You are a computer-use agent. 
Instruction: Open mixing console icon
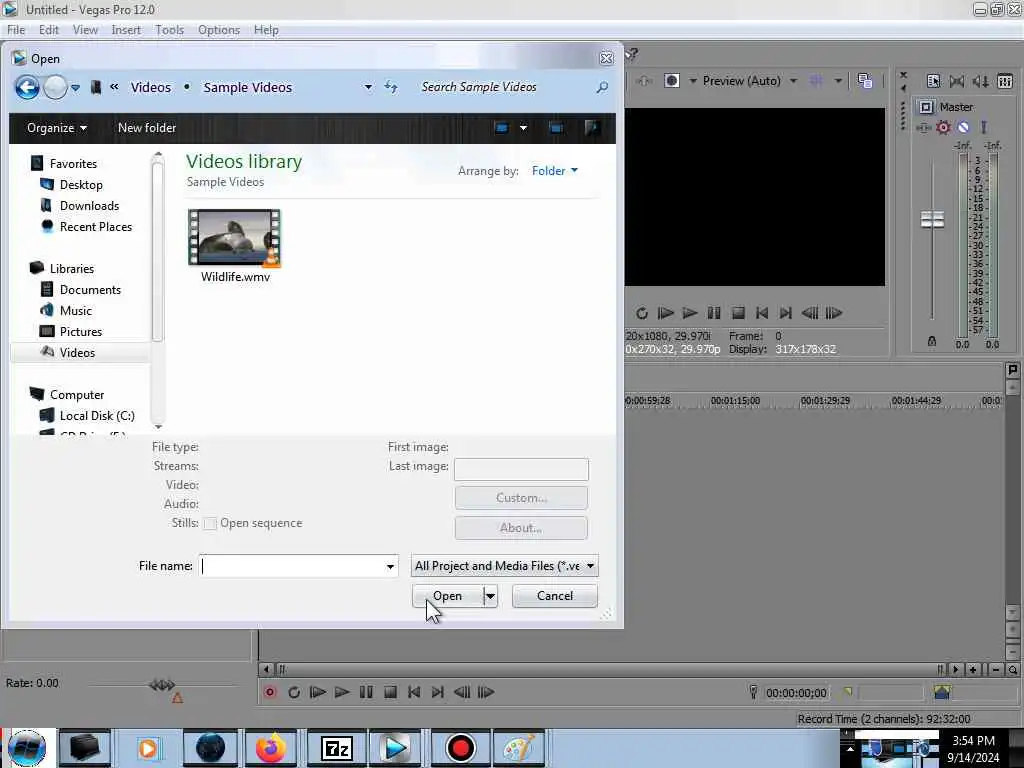pyautogui.click(x=1005, y=81)
